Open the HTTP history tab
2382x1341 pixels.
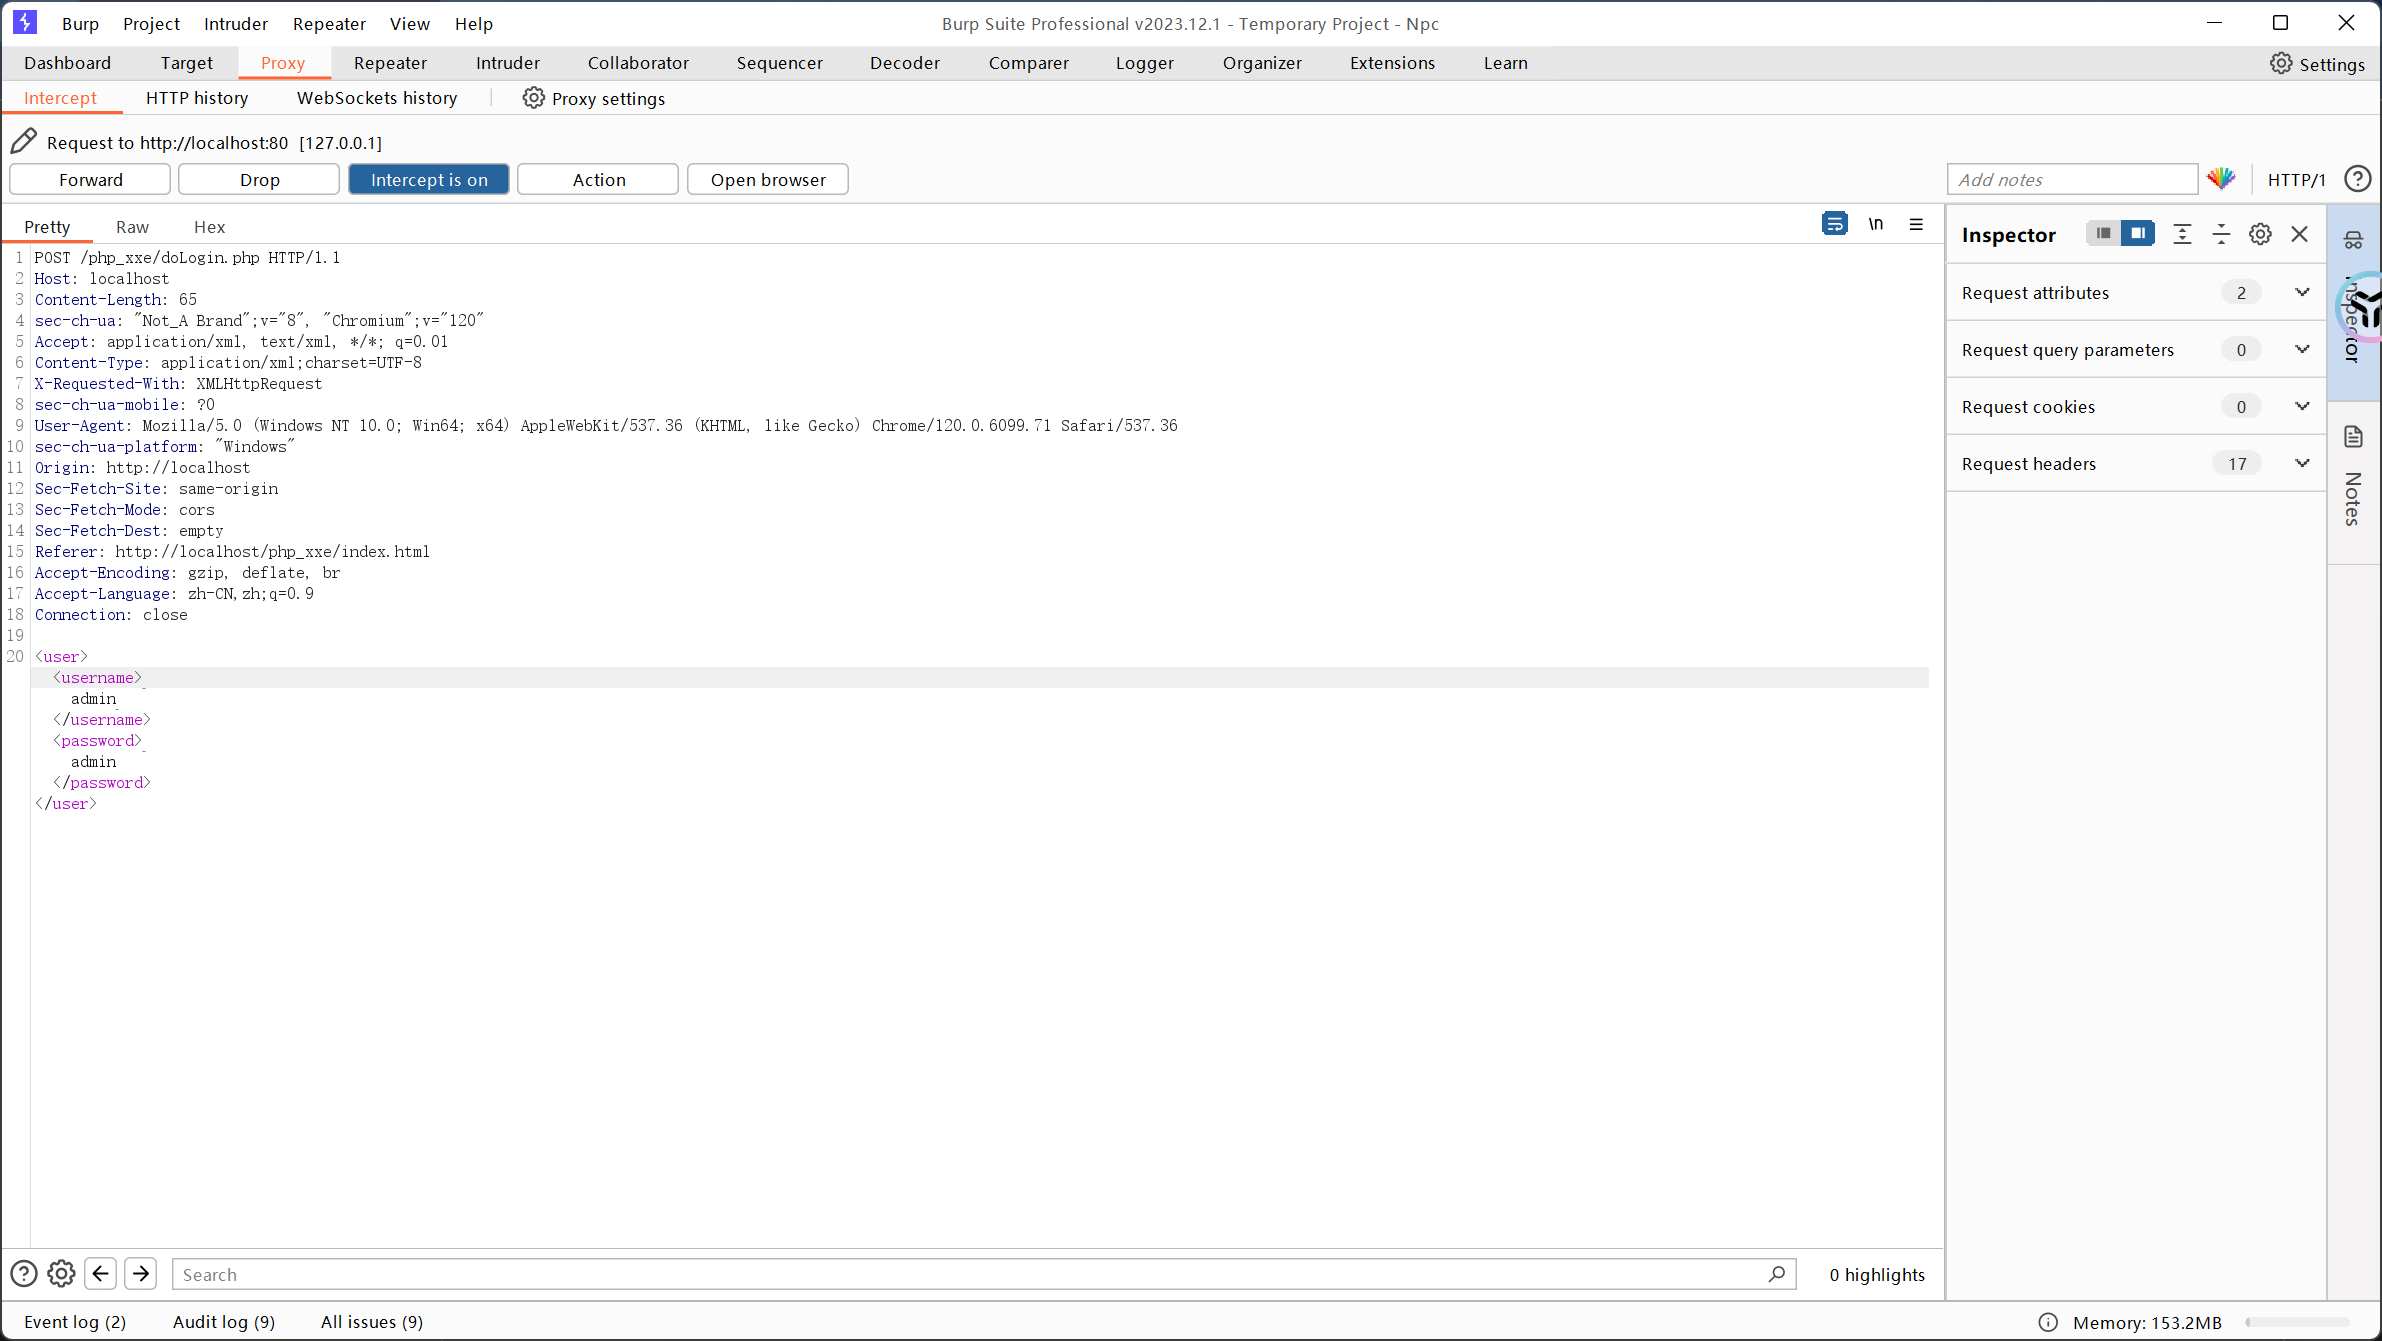tap(196, 98)
